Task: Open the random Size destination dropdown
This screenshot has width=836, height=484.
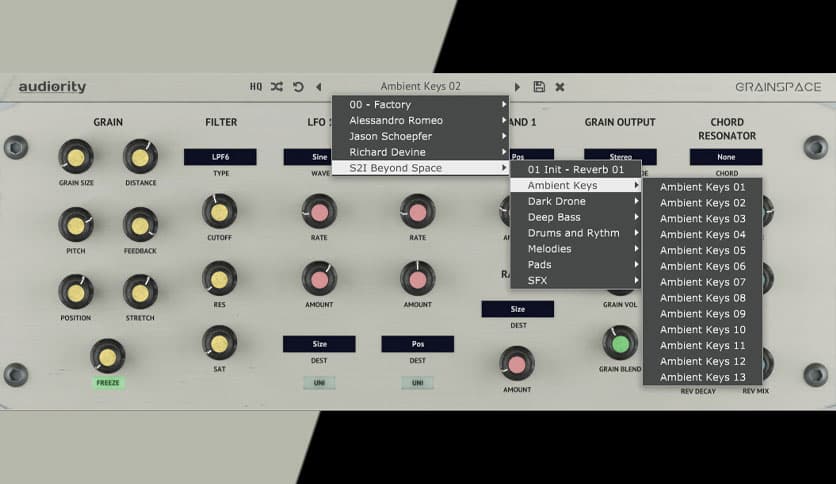Action: tap(518, 309)
